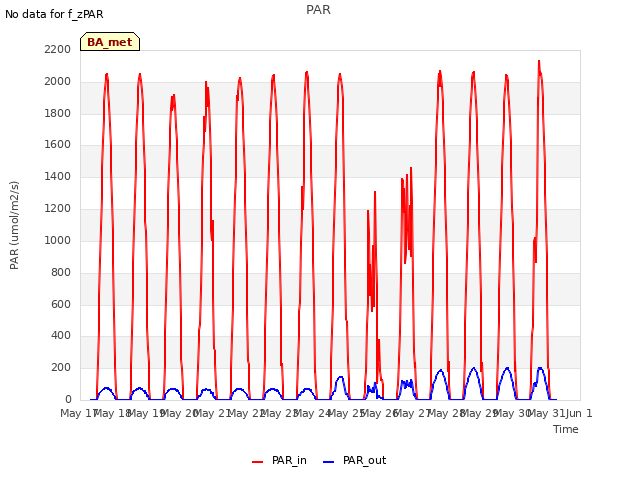Click the 0 y-axis tick label
The image size is (640, 480).
[68, 399]
